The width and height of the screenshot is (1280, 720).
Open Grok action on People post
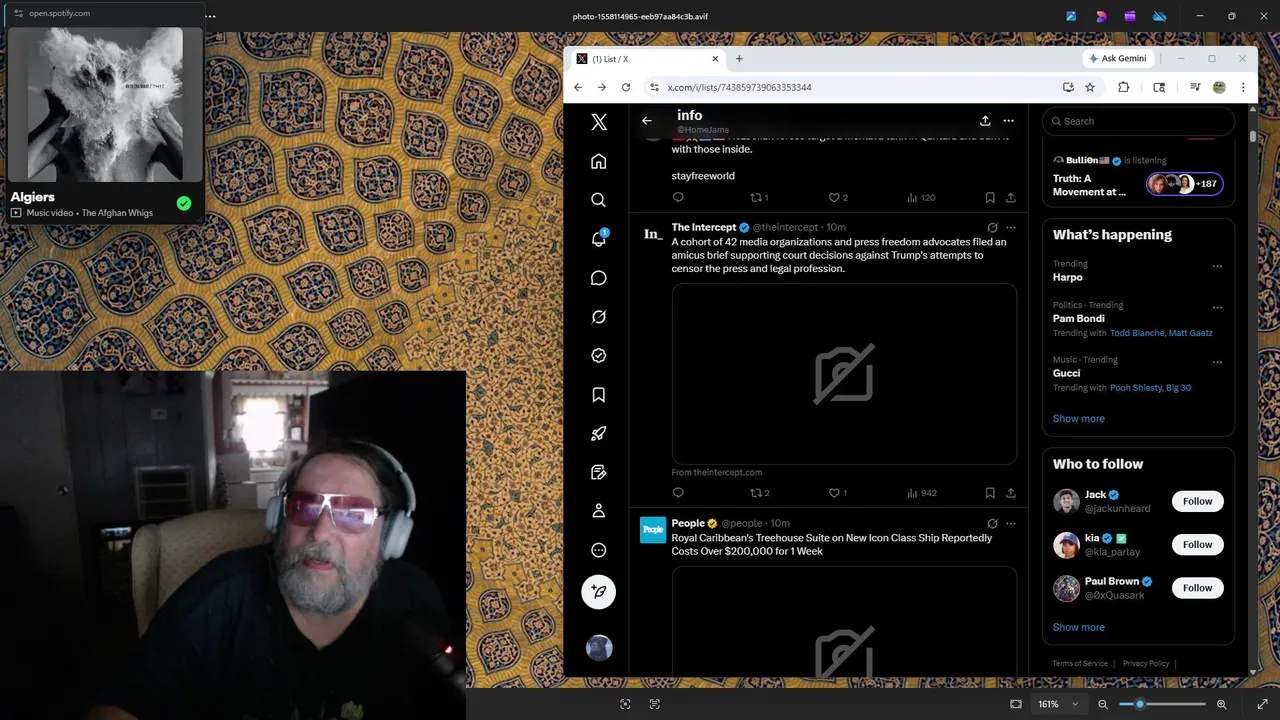[992, 523]
